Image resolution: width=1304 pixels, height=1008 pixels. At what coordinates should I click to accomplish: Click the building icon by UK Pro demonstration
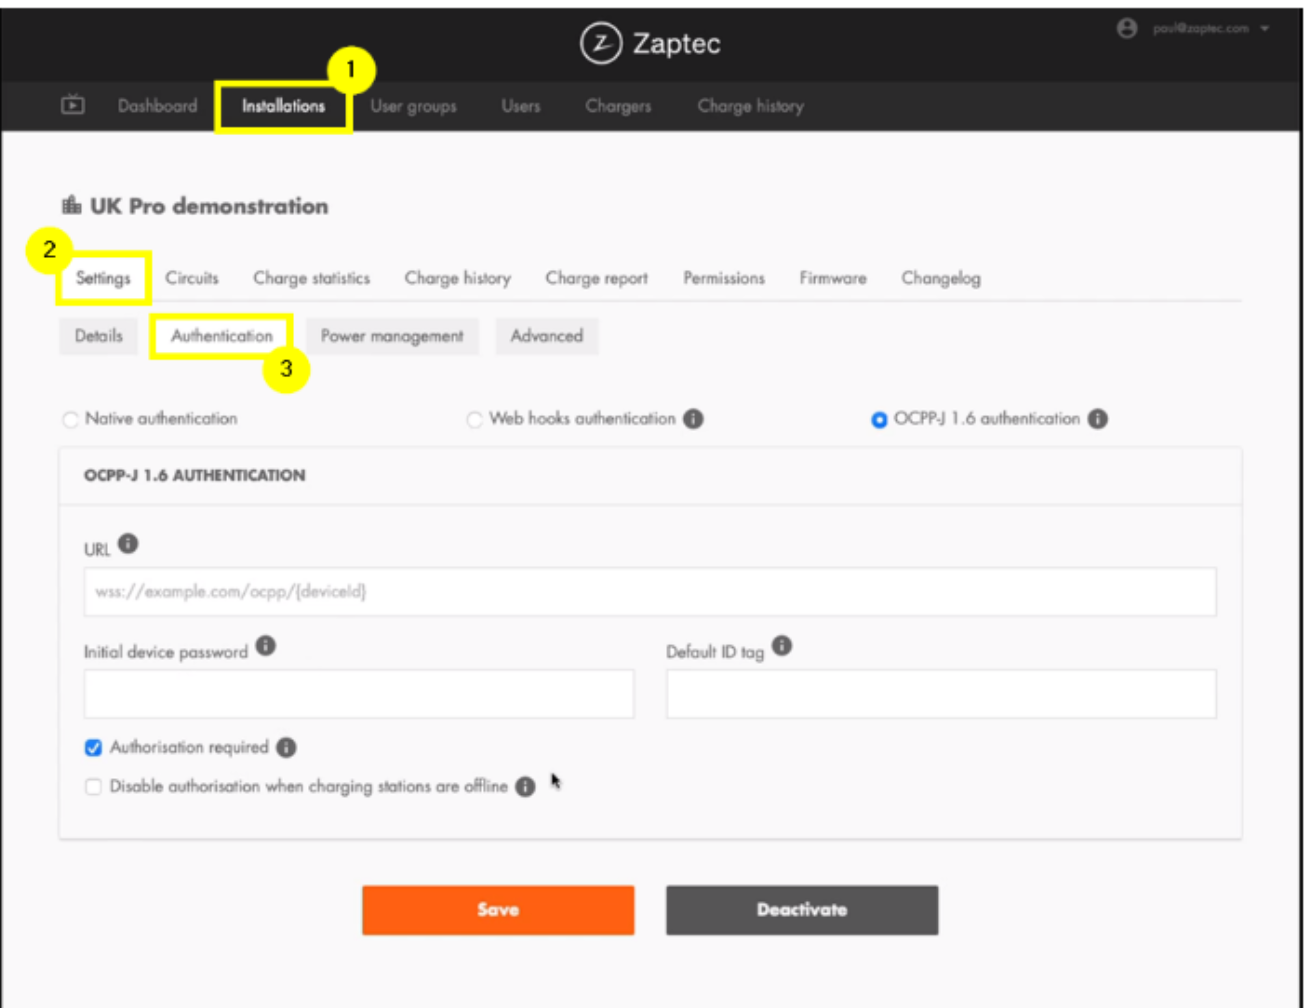coord(71,206)
